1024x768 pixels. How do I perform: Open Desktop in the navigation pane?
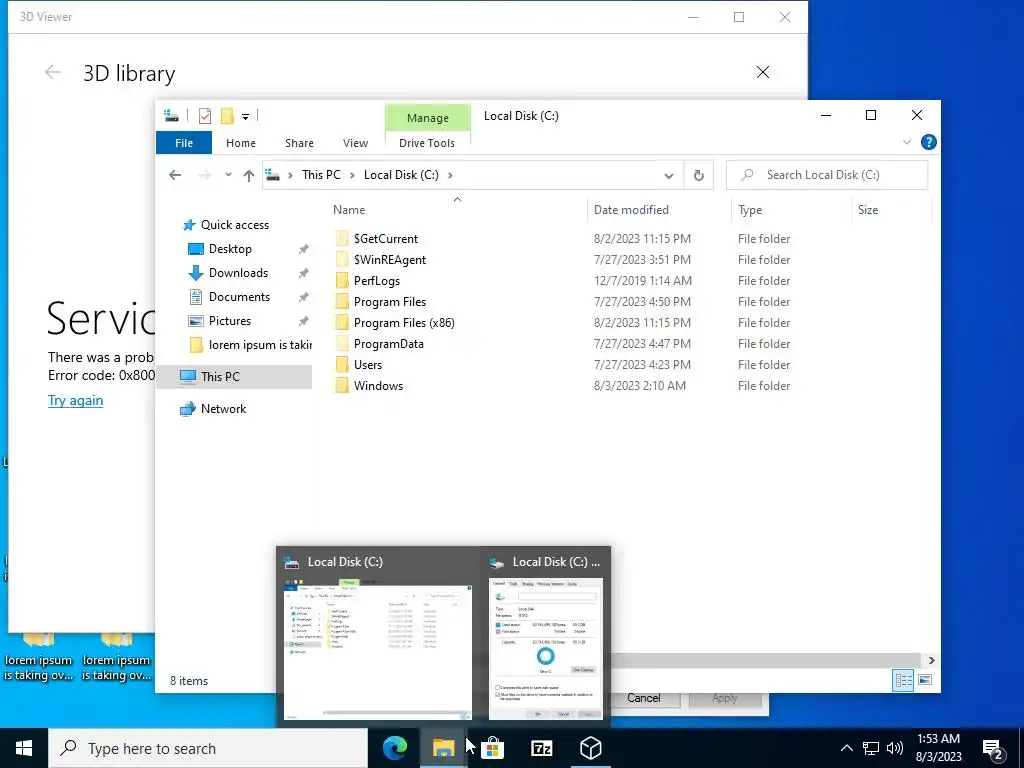pyautogui.click(x=230, y=249)
